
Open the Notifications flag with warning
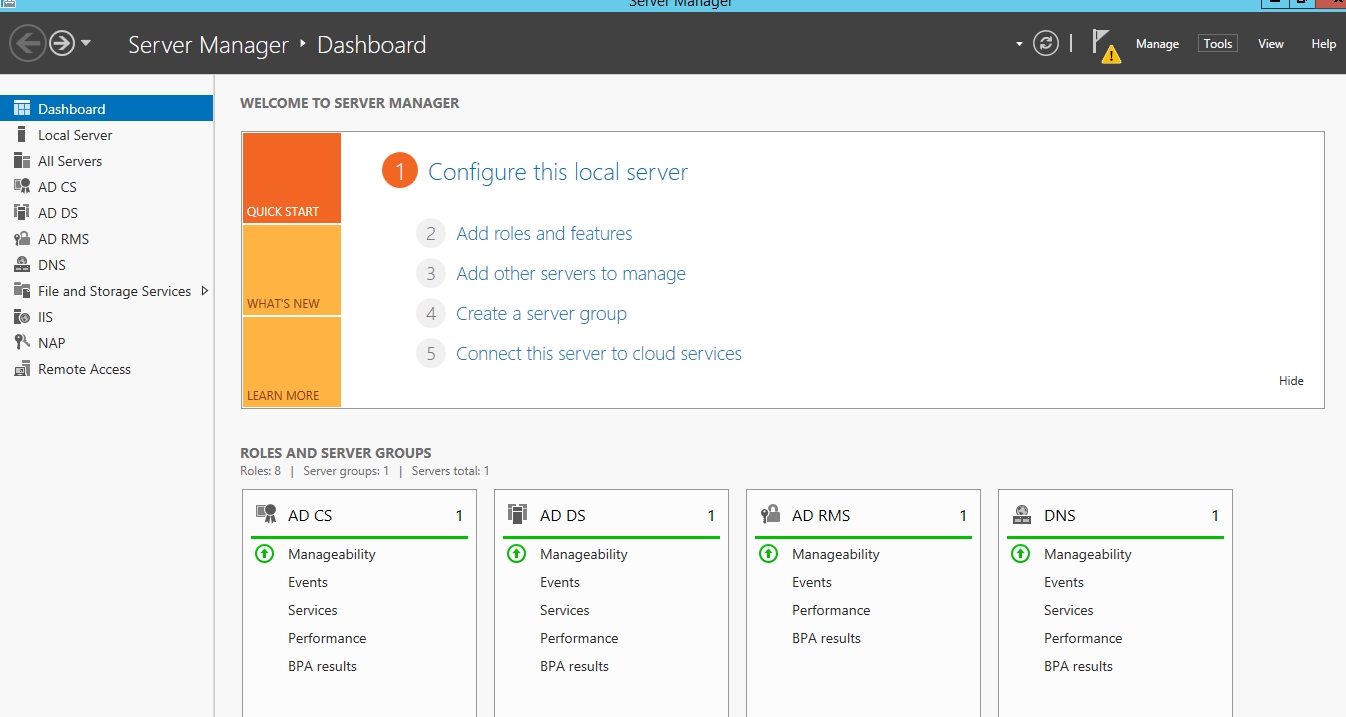[1105, 45]
